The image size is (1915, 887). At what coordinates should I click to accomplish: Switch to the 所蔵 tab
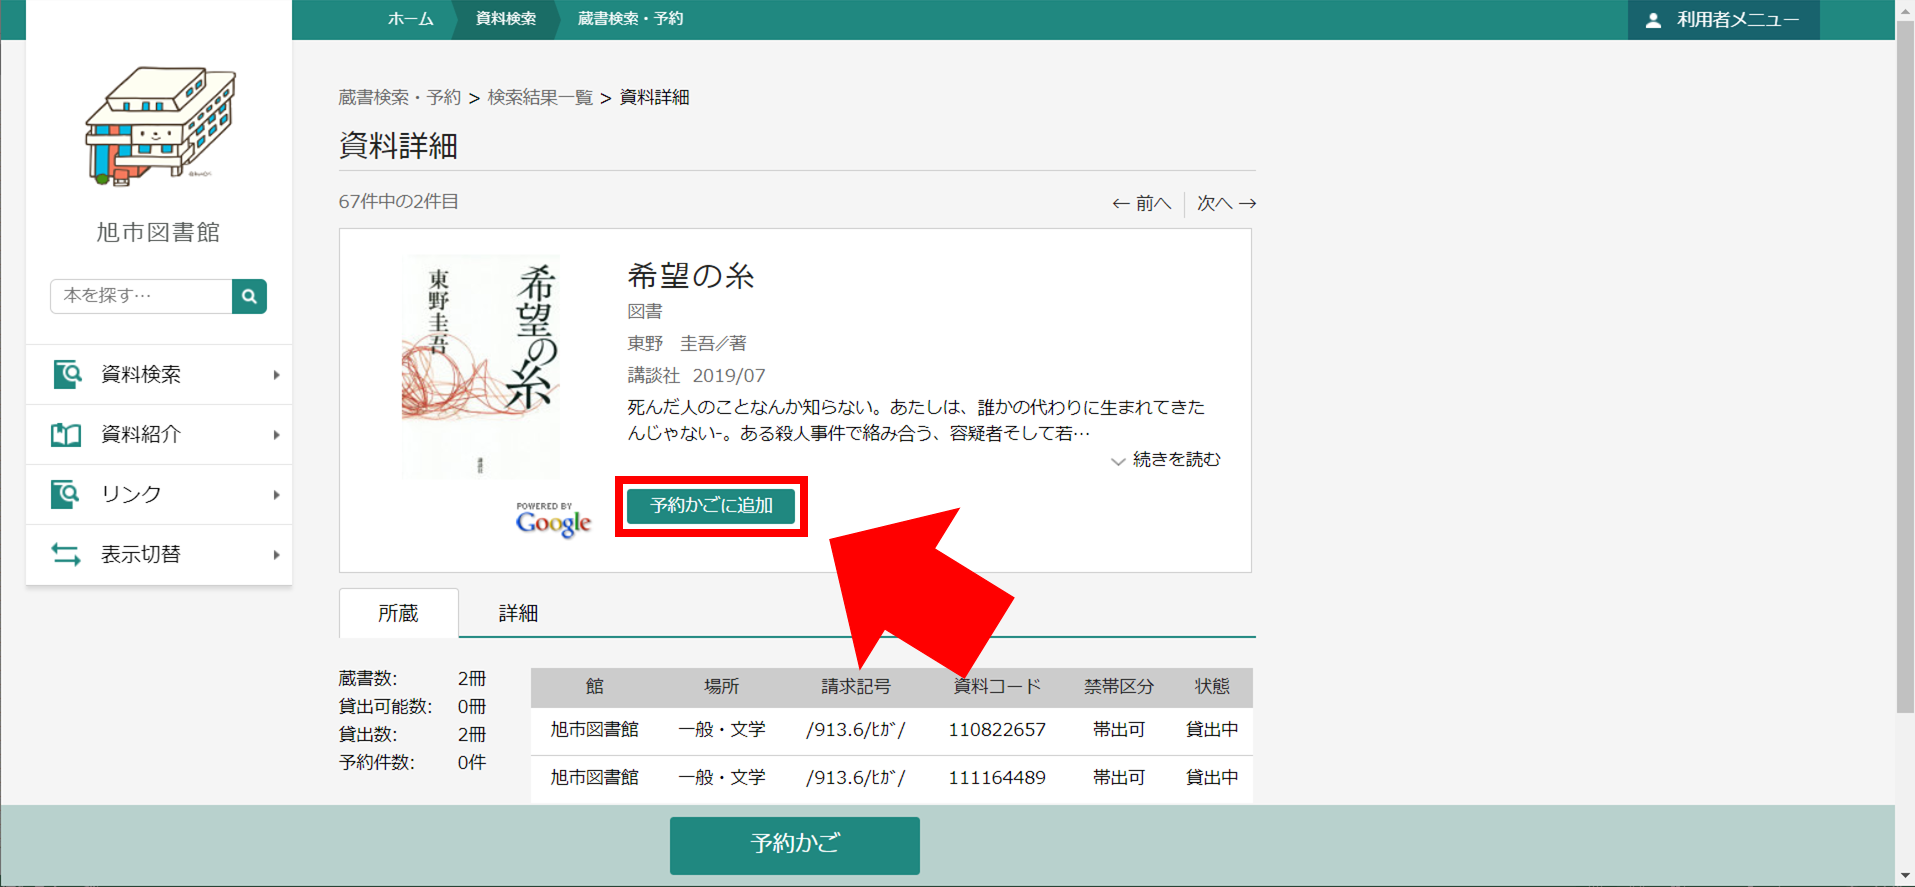tap(399, 613)
